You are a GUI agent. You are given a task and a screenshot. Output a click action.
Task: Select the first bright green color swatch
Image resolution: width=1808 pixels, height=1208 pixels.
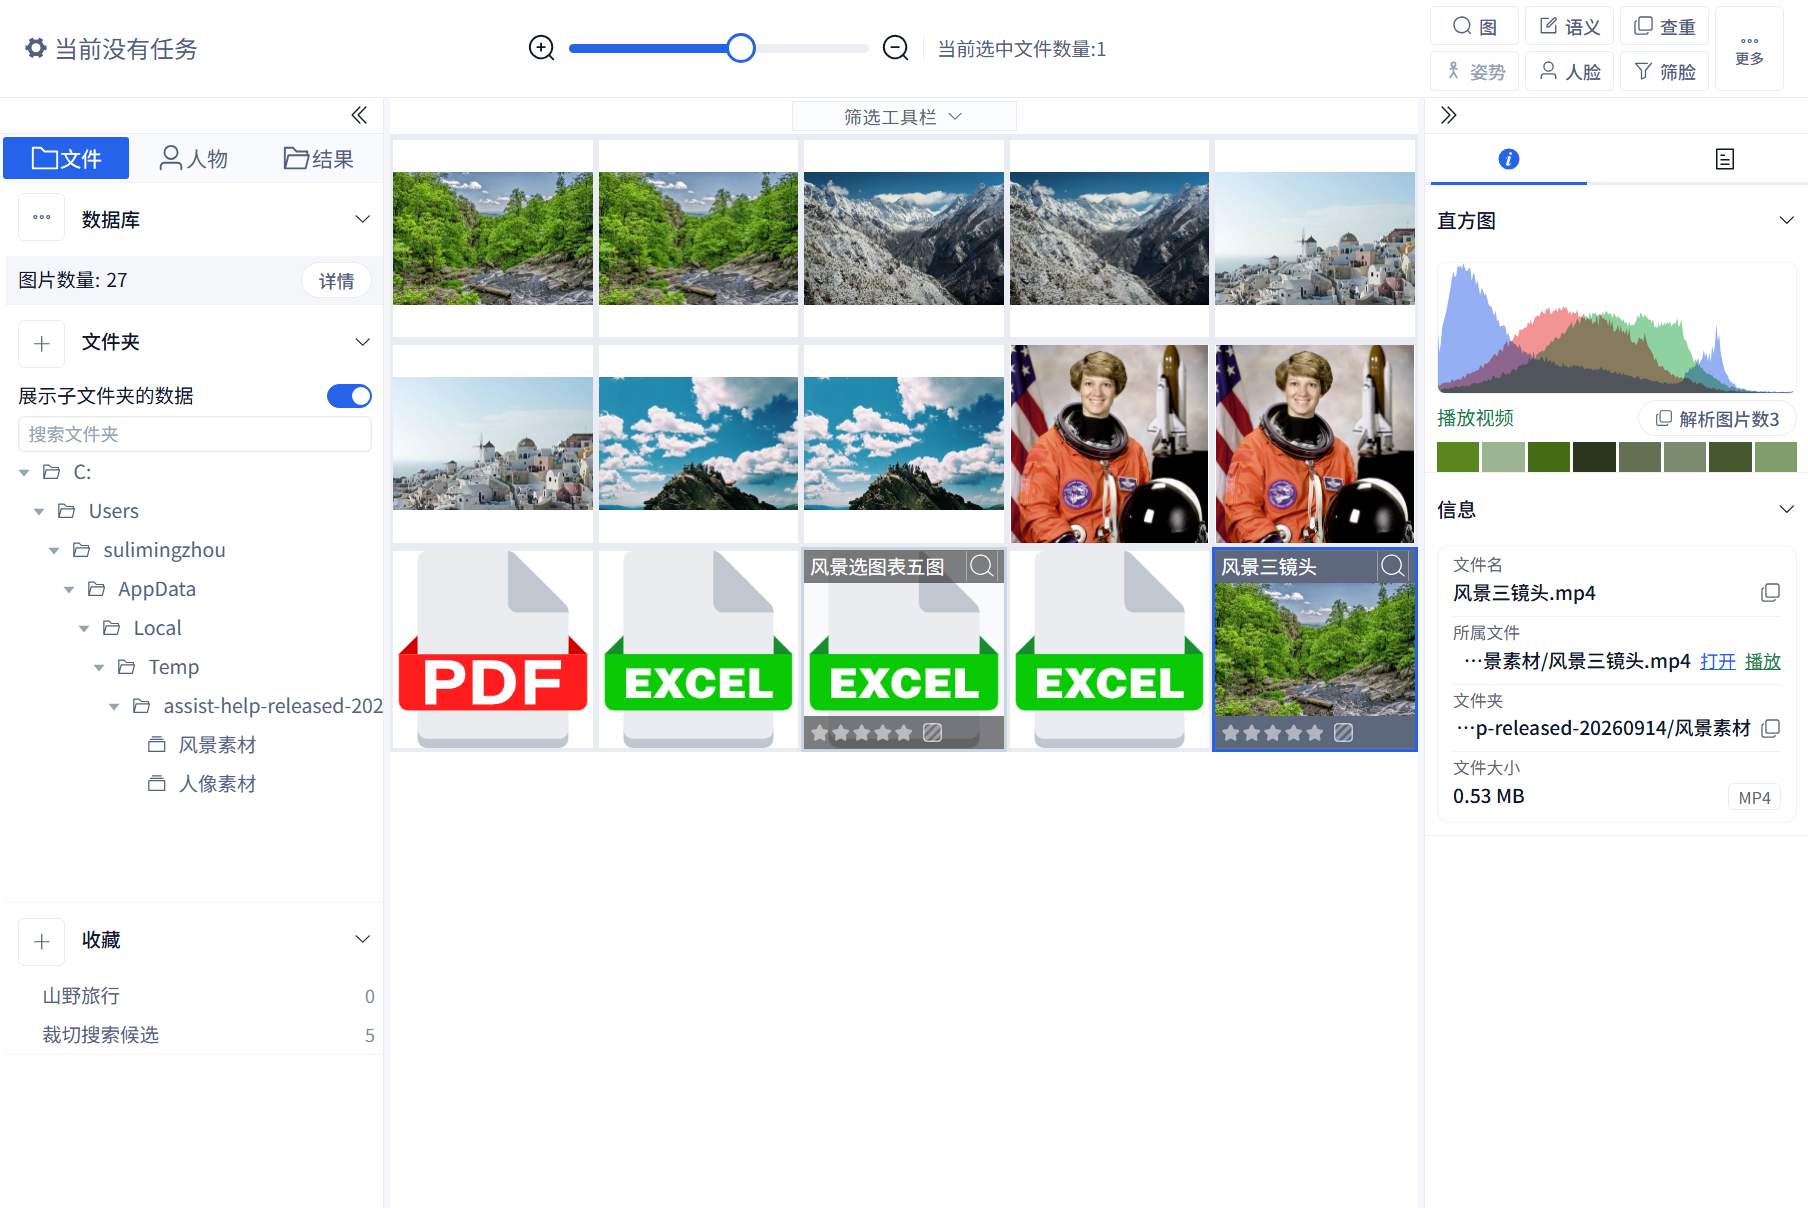(x=1458, y=457)
